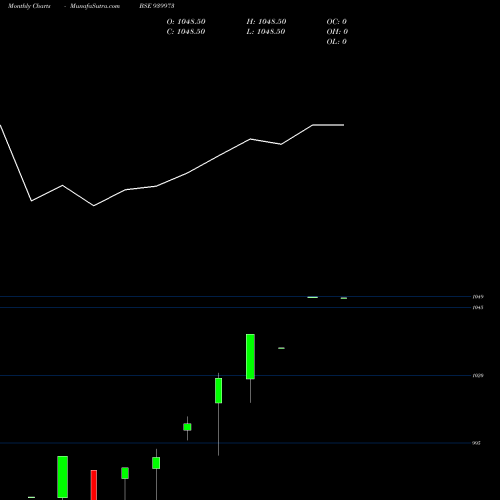Click the 'OH: 0' value
This screenshot has height=500, width=500.
point(337,32)
